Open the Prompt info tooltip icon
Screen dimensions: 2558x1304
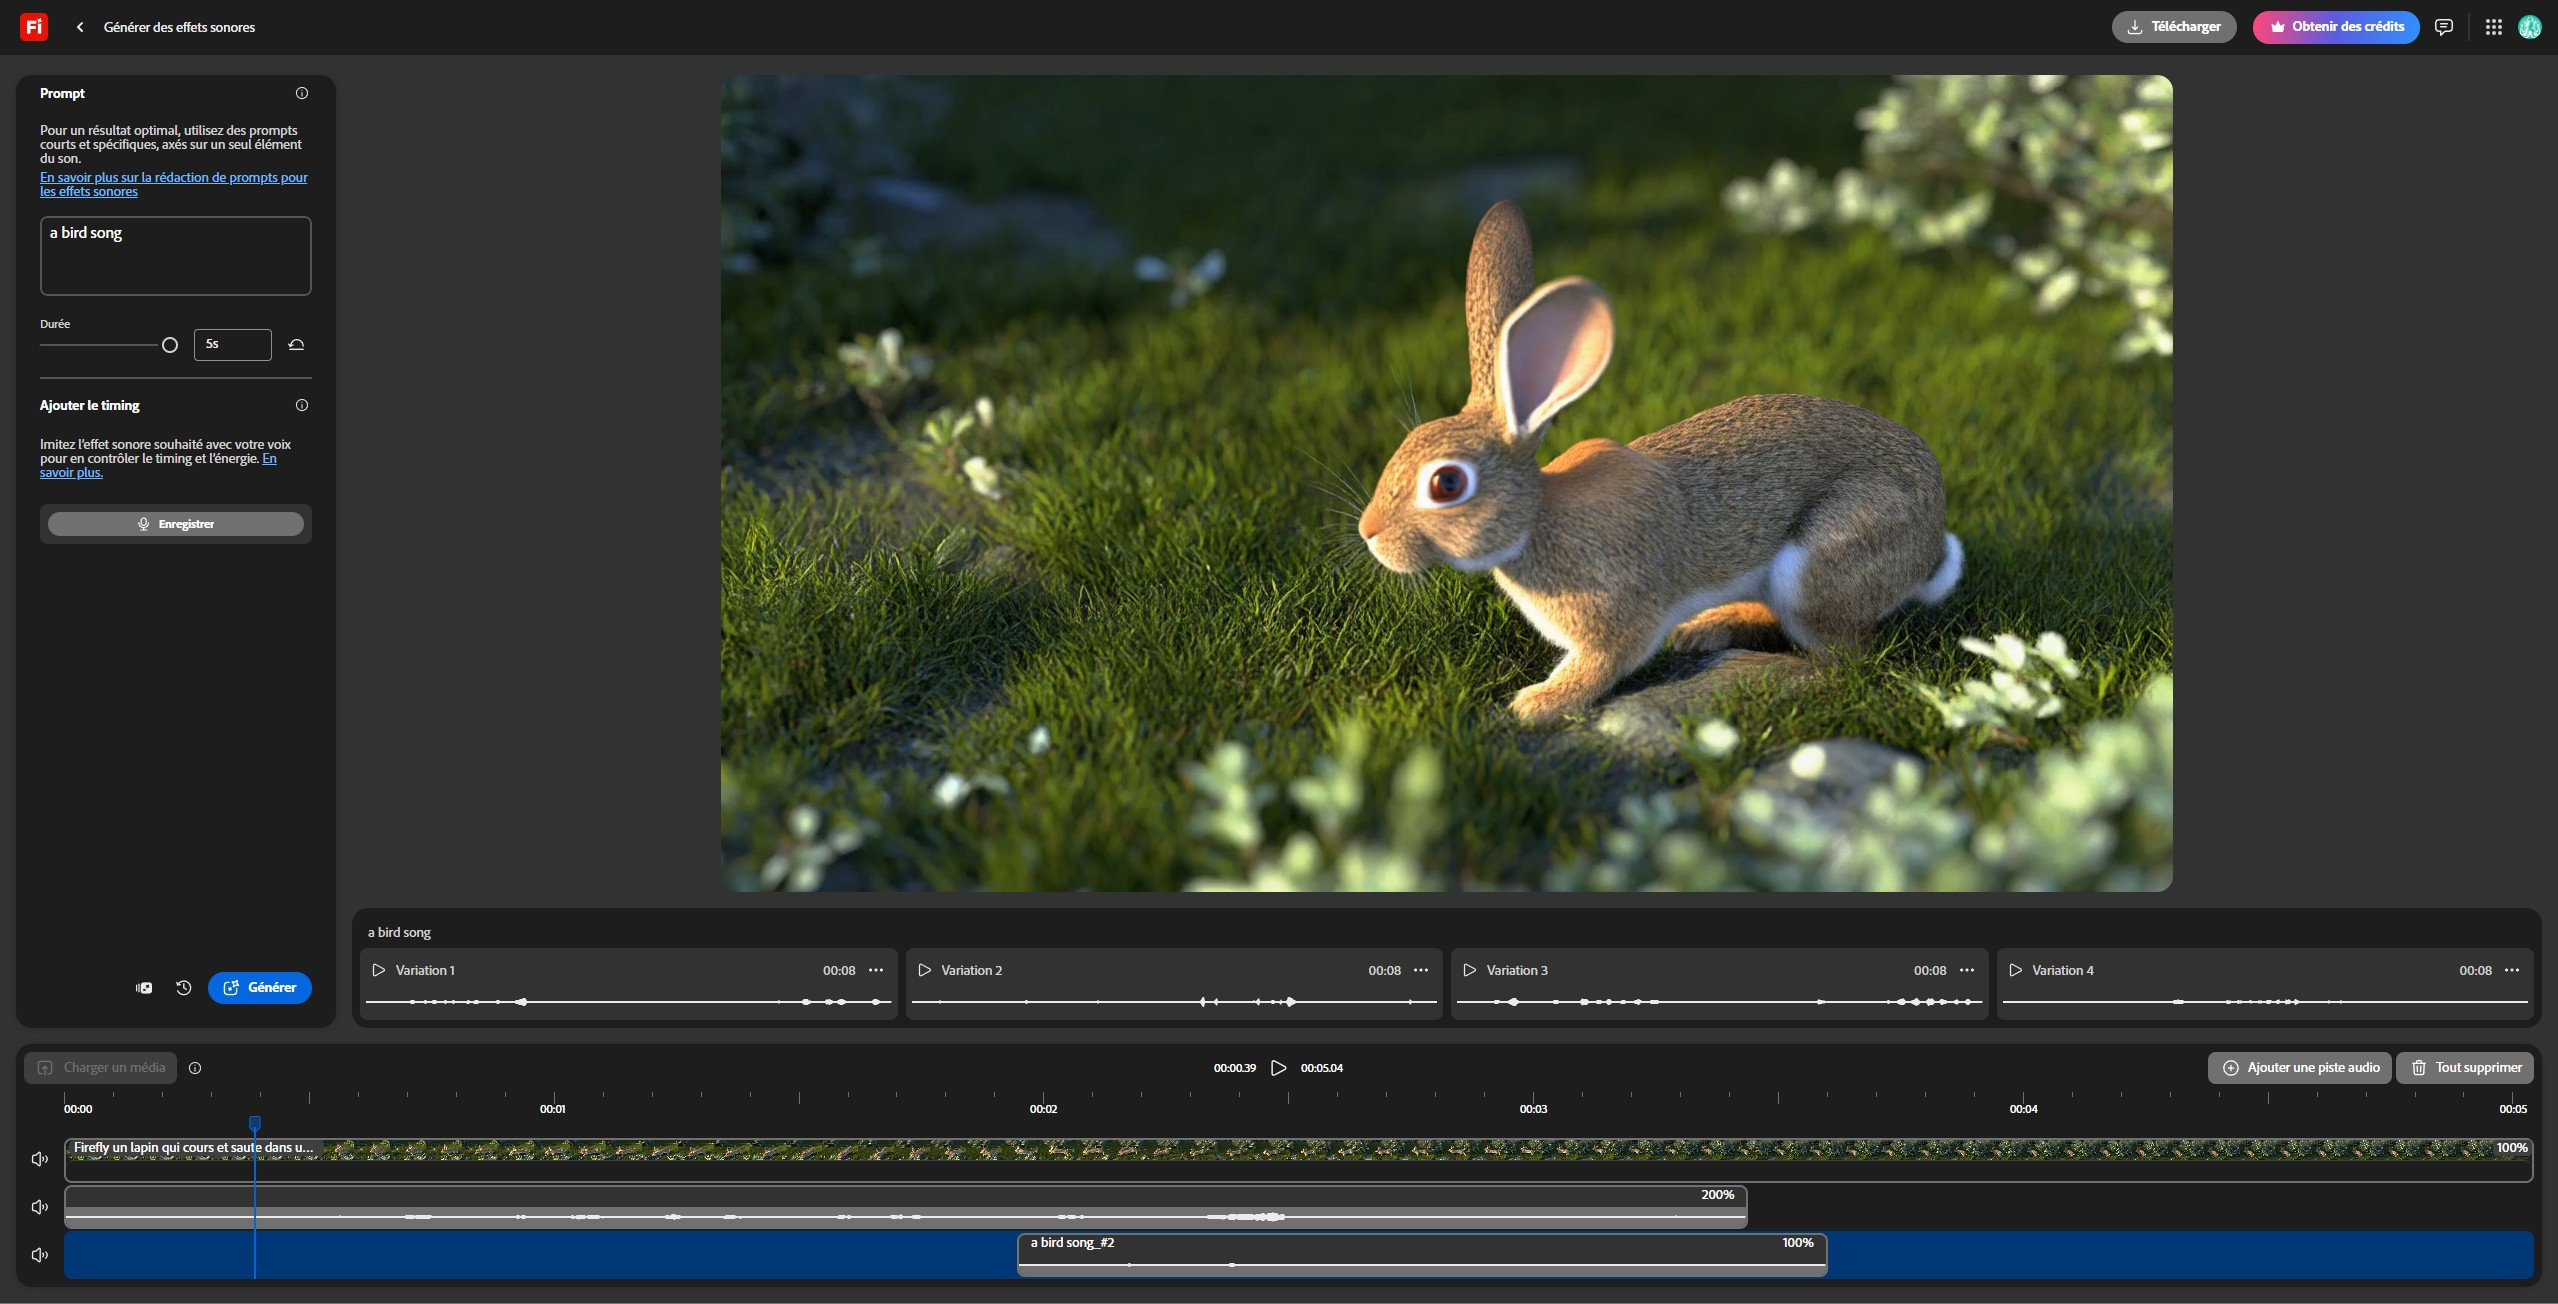(302, 93)
